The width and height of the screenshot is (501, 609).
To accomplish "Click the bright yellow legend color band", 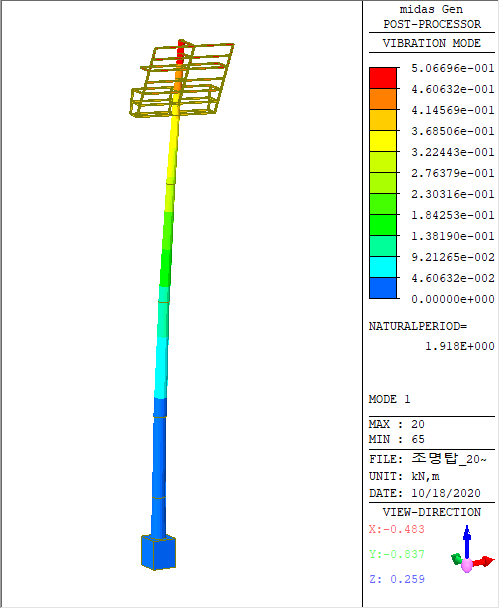I will (x=383, y=141).
